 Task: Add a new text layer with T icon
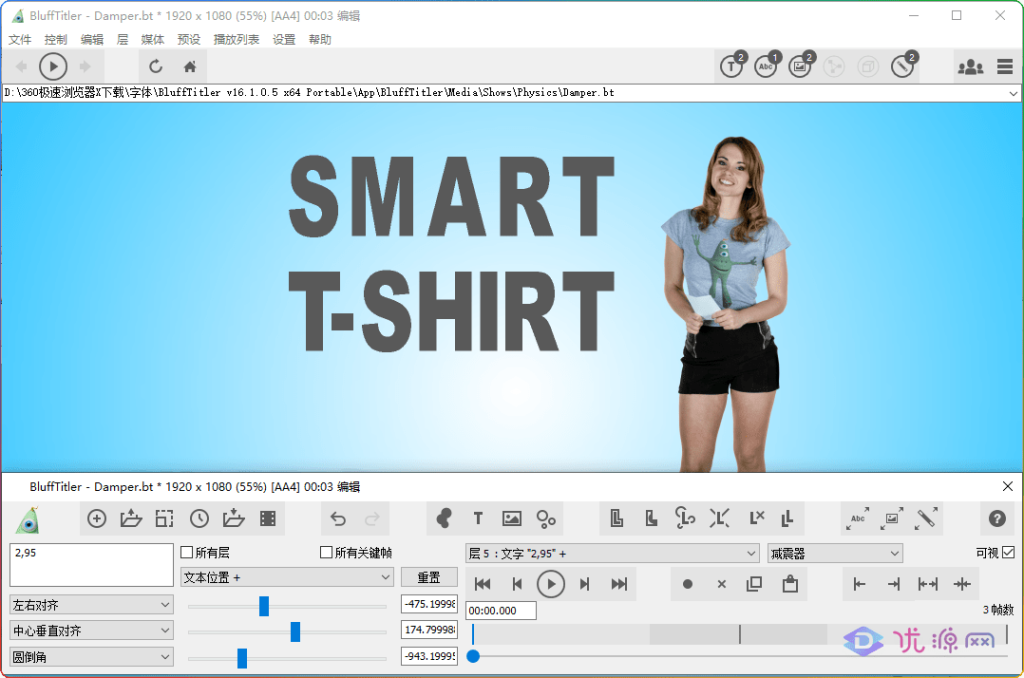(x=478, y=519)
